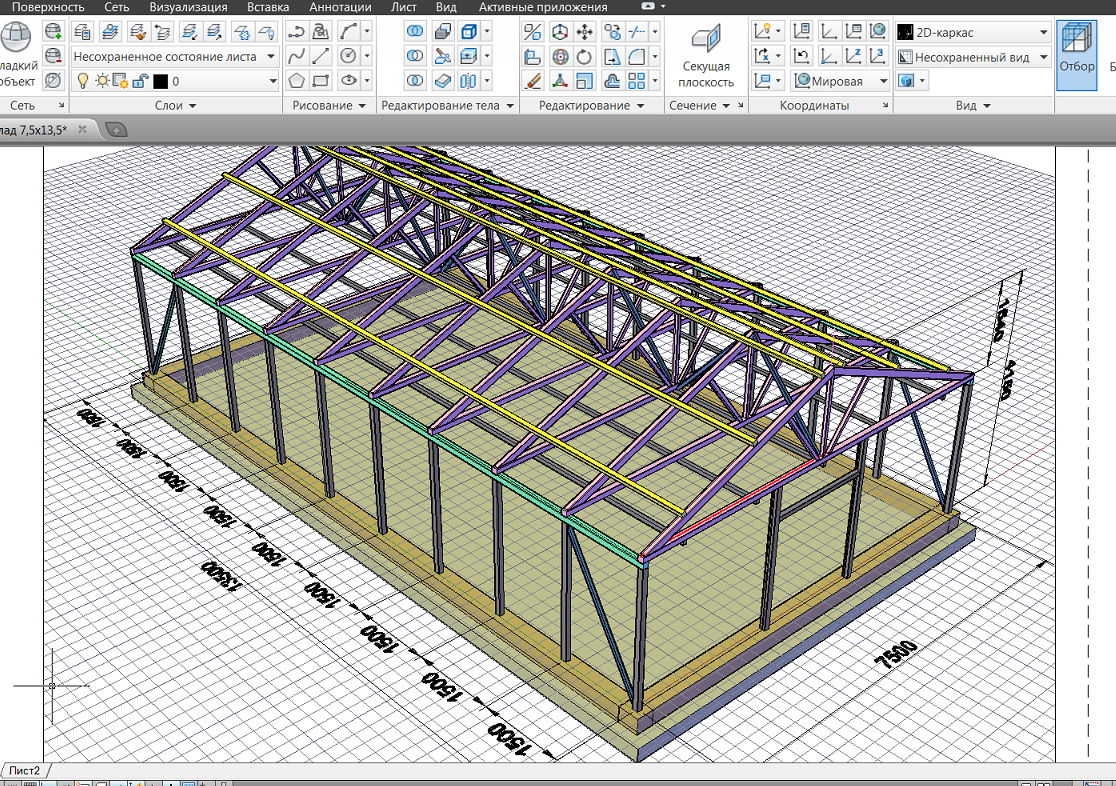Click the slice solid tool icon

point(443,56)
